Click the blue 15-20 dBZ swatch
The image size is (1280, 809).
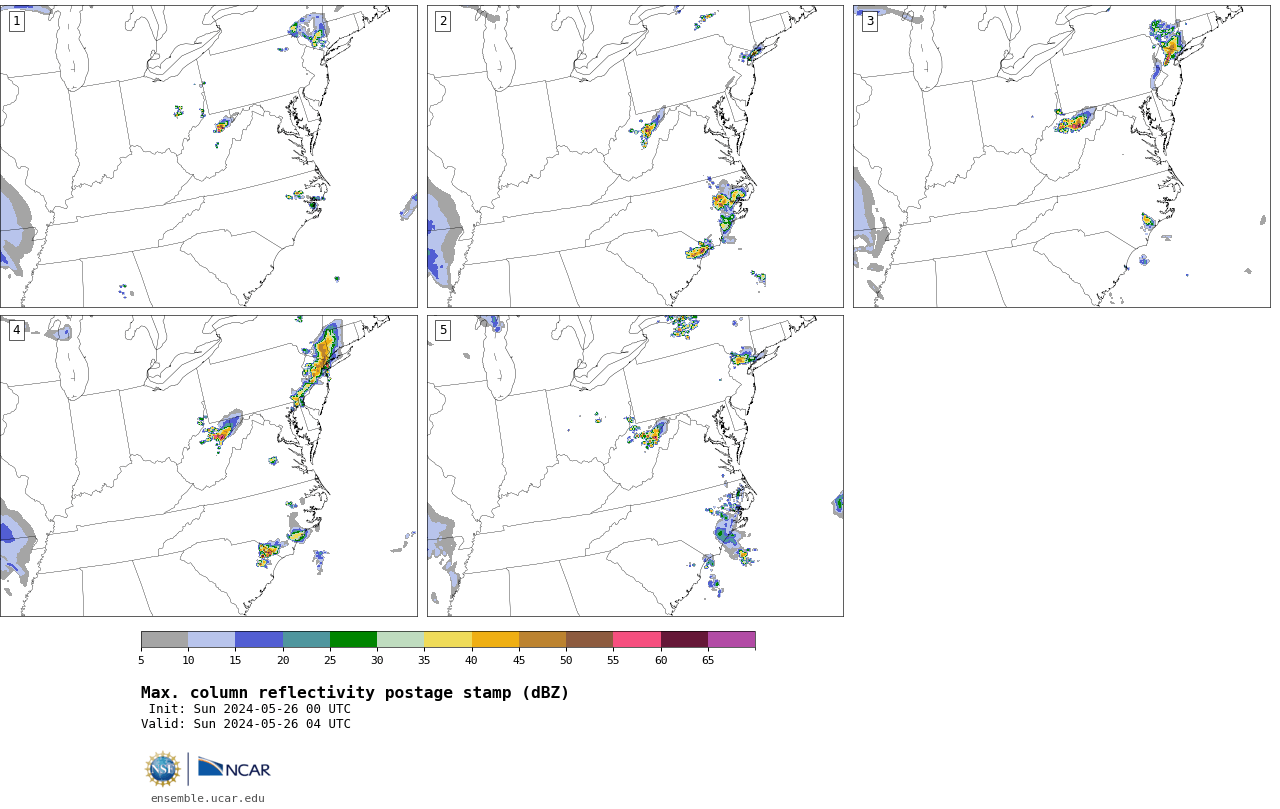[259, 640]
